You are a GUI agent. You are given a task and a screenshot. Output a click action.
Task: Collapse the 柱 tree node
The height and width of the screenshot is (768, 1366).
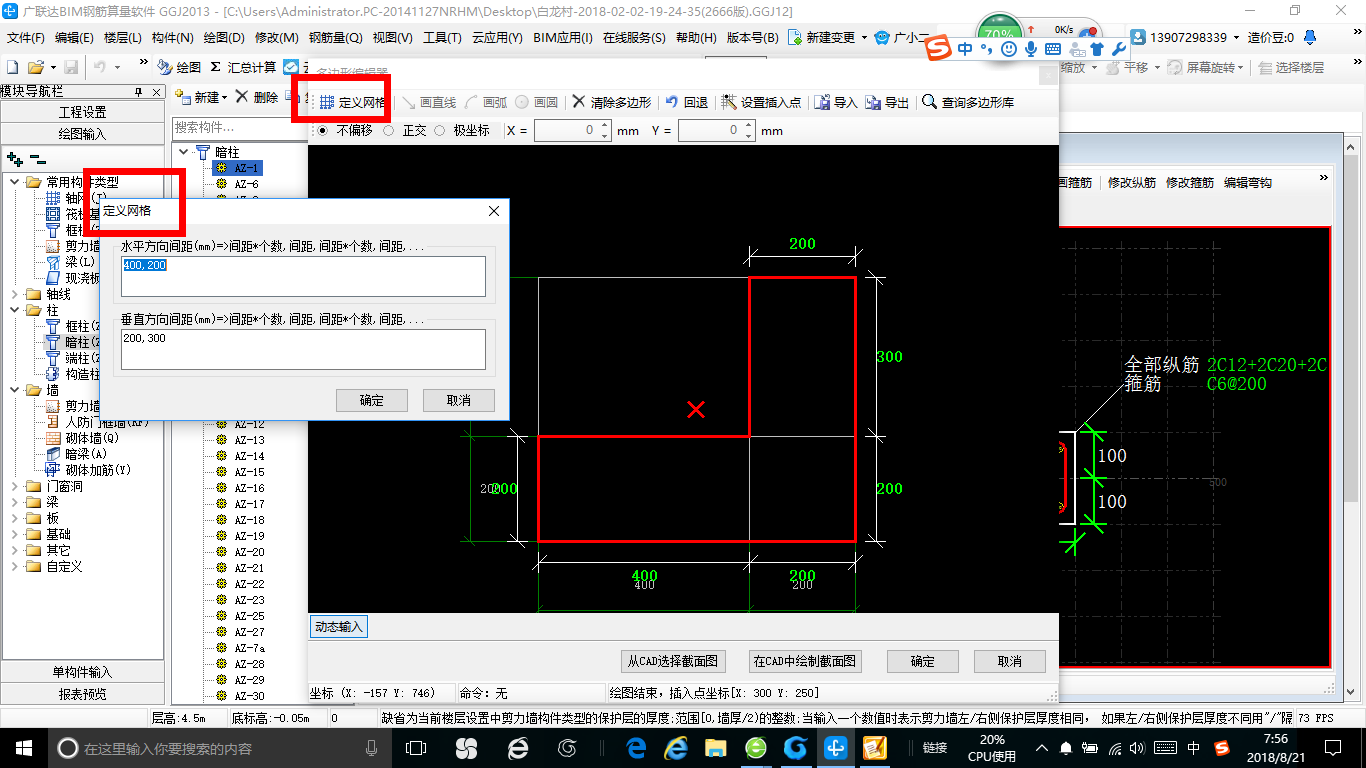click(15, 310)
